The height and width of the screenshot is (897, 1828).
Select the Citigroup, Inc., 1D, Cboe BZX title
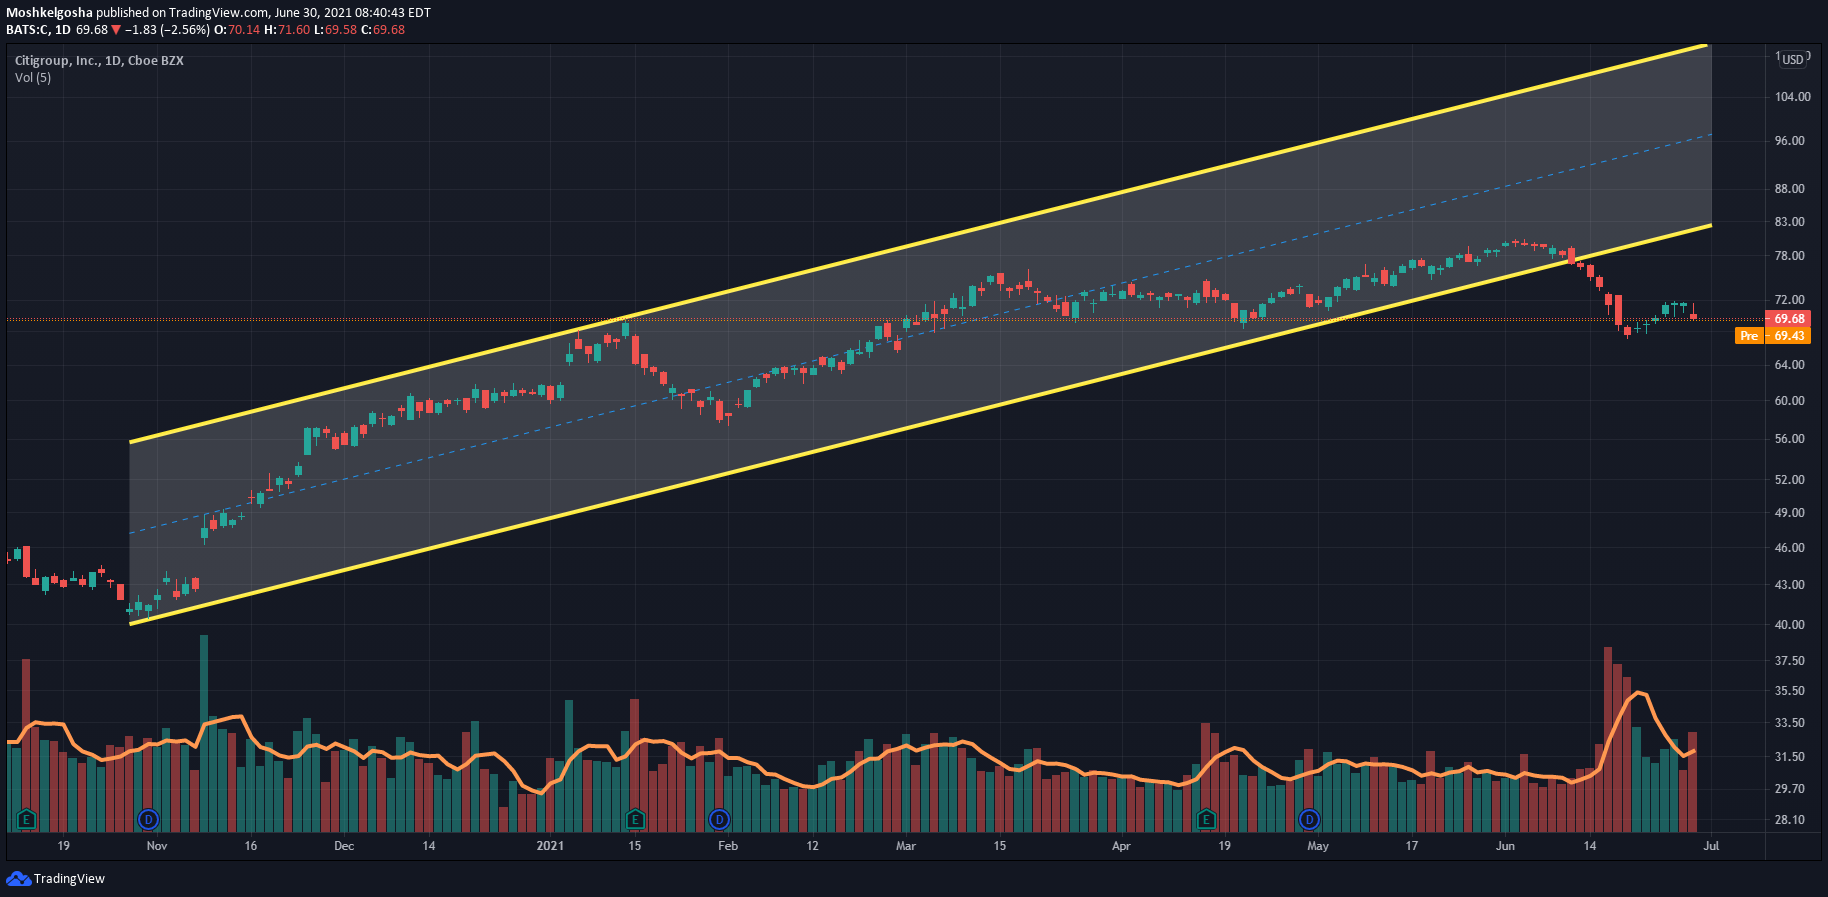tap(99, 61)
